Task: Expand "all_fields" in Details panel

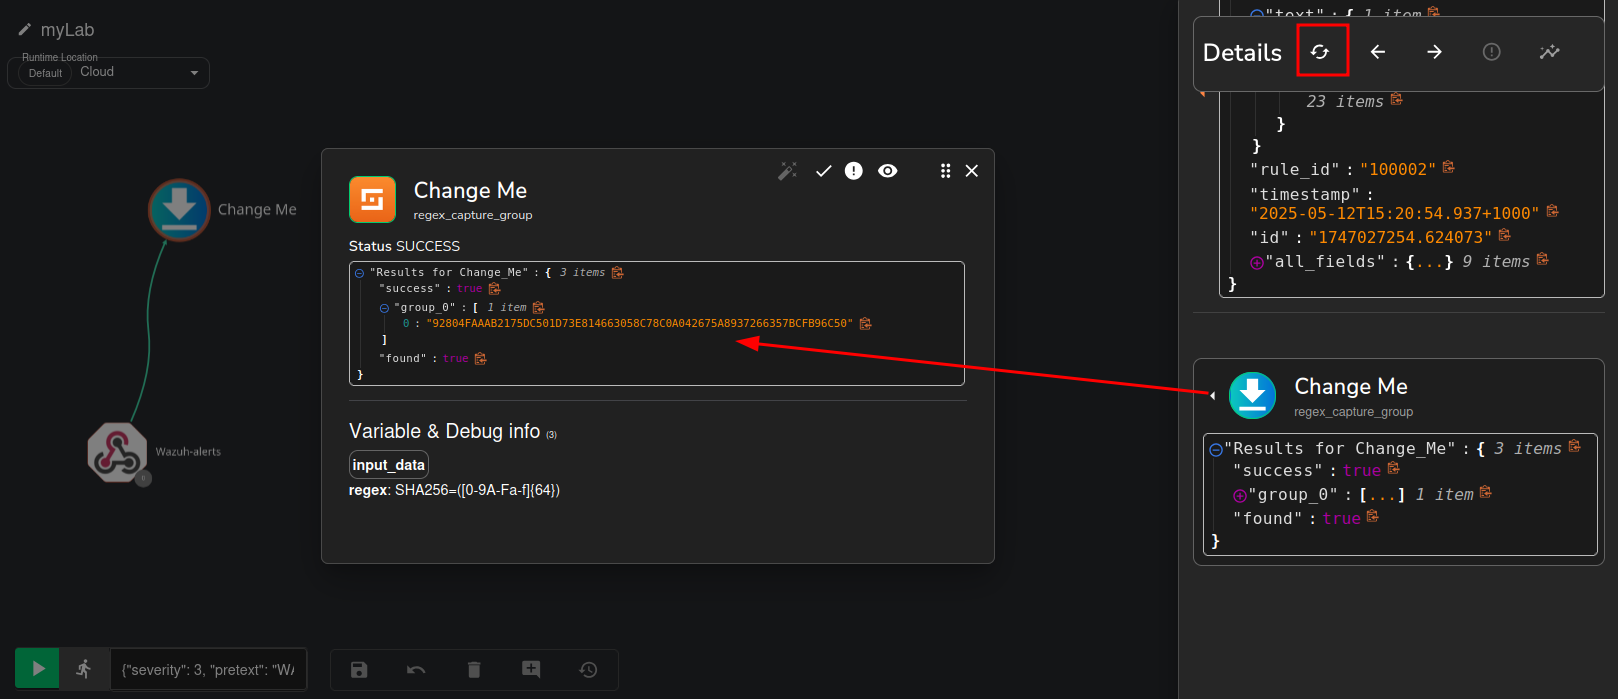Action: 1257,263
